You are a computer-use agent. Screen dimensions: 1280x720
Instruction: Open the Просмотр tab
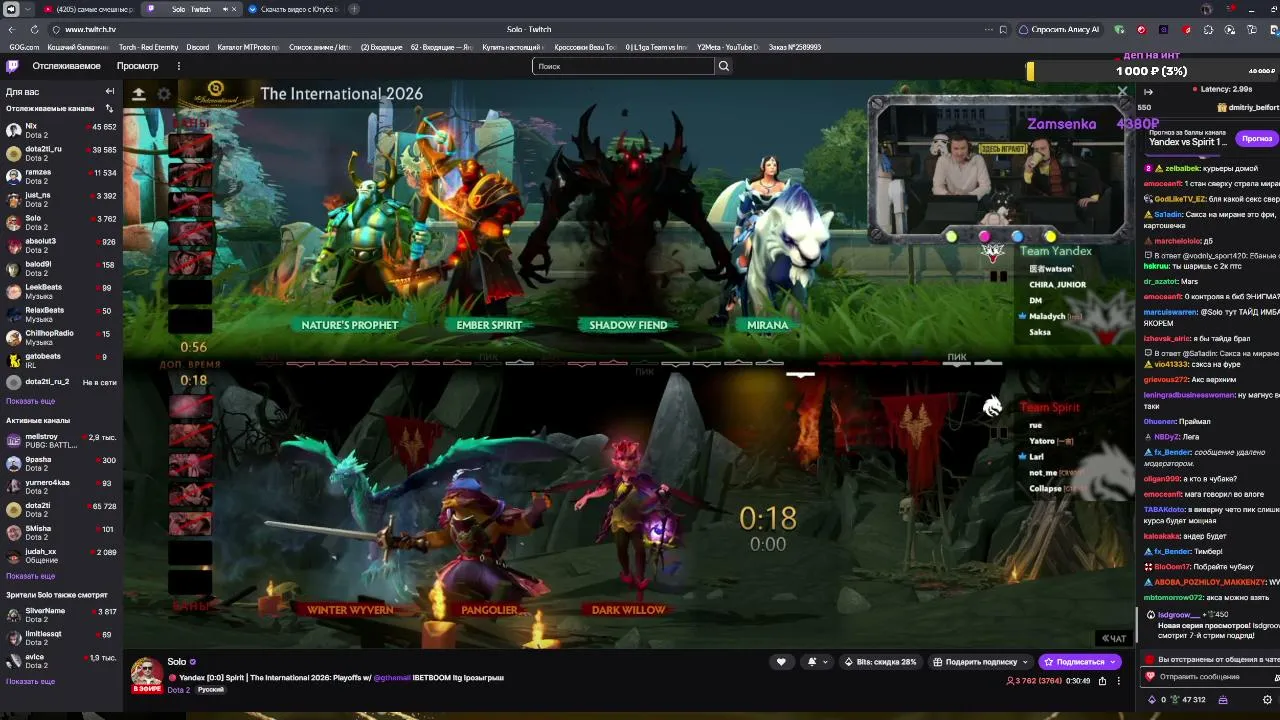point(138,66)
